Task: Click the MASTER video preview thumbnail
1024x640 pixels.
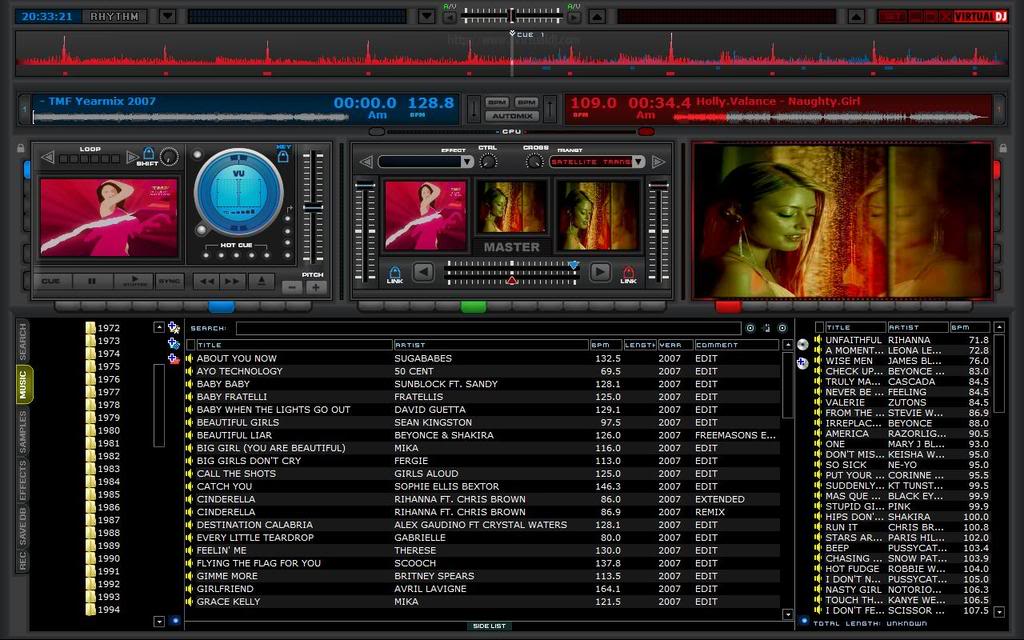Action: click(x=511, y=208)
